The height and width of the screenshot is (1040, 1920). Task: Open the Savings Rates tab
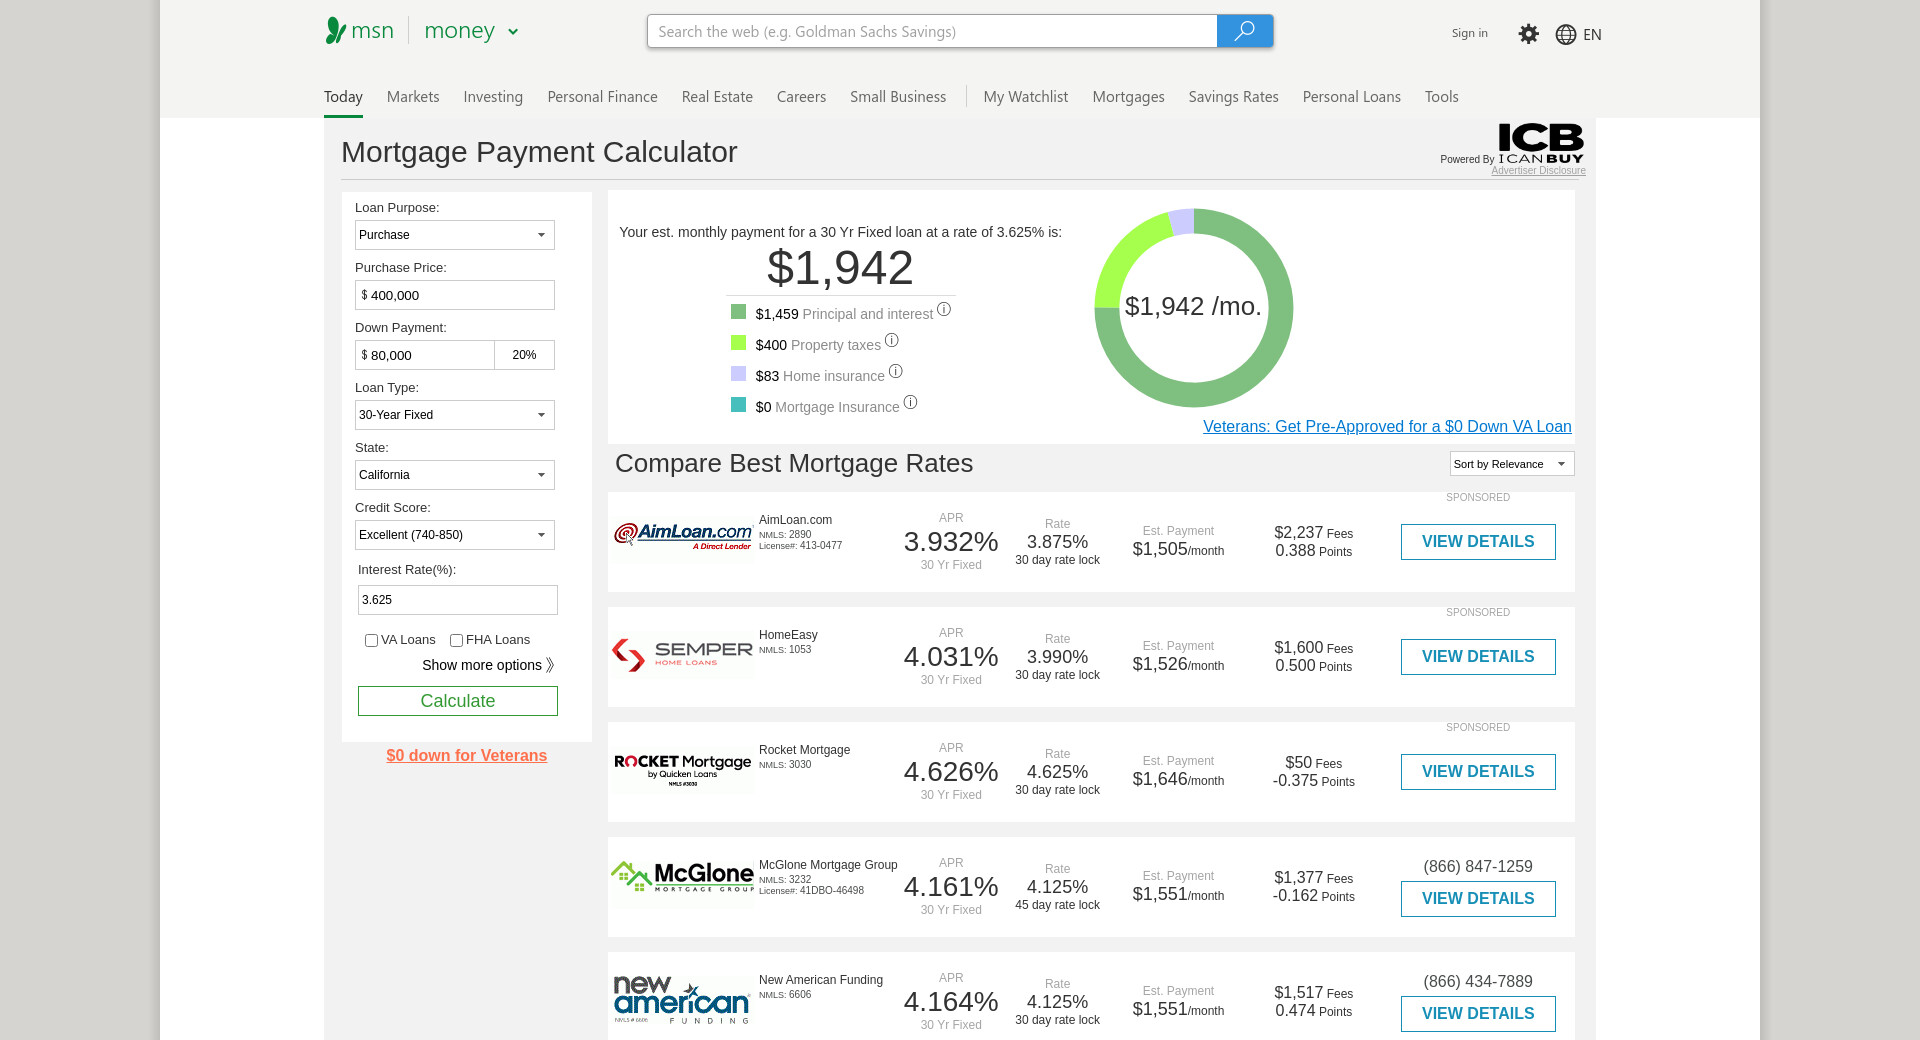1233,97
